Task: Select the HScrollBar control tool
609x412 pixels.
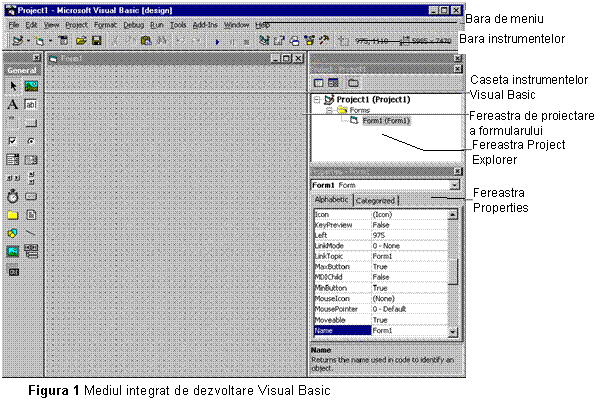Action: click(x=13, y=178)
